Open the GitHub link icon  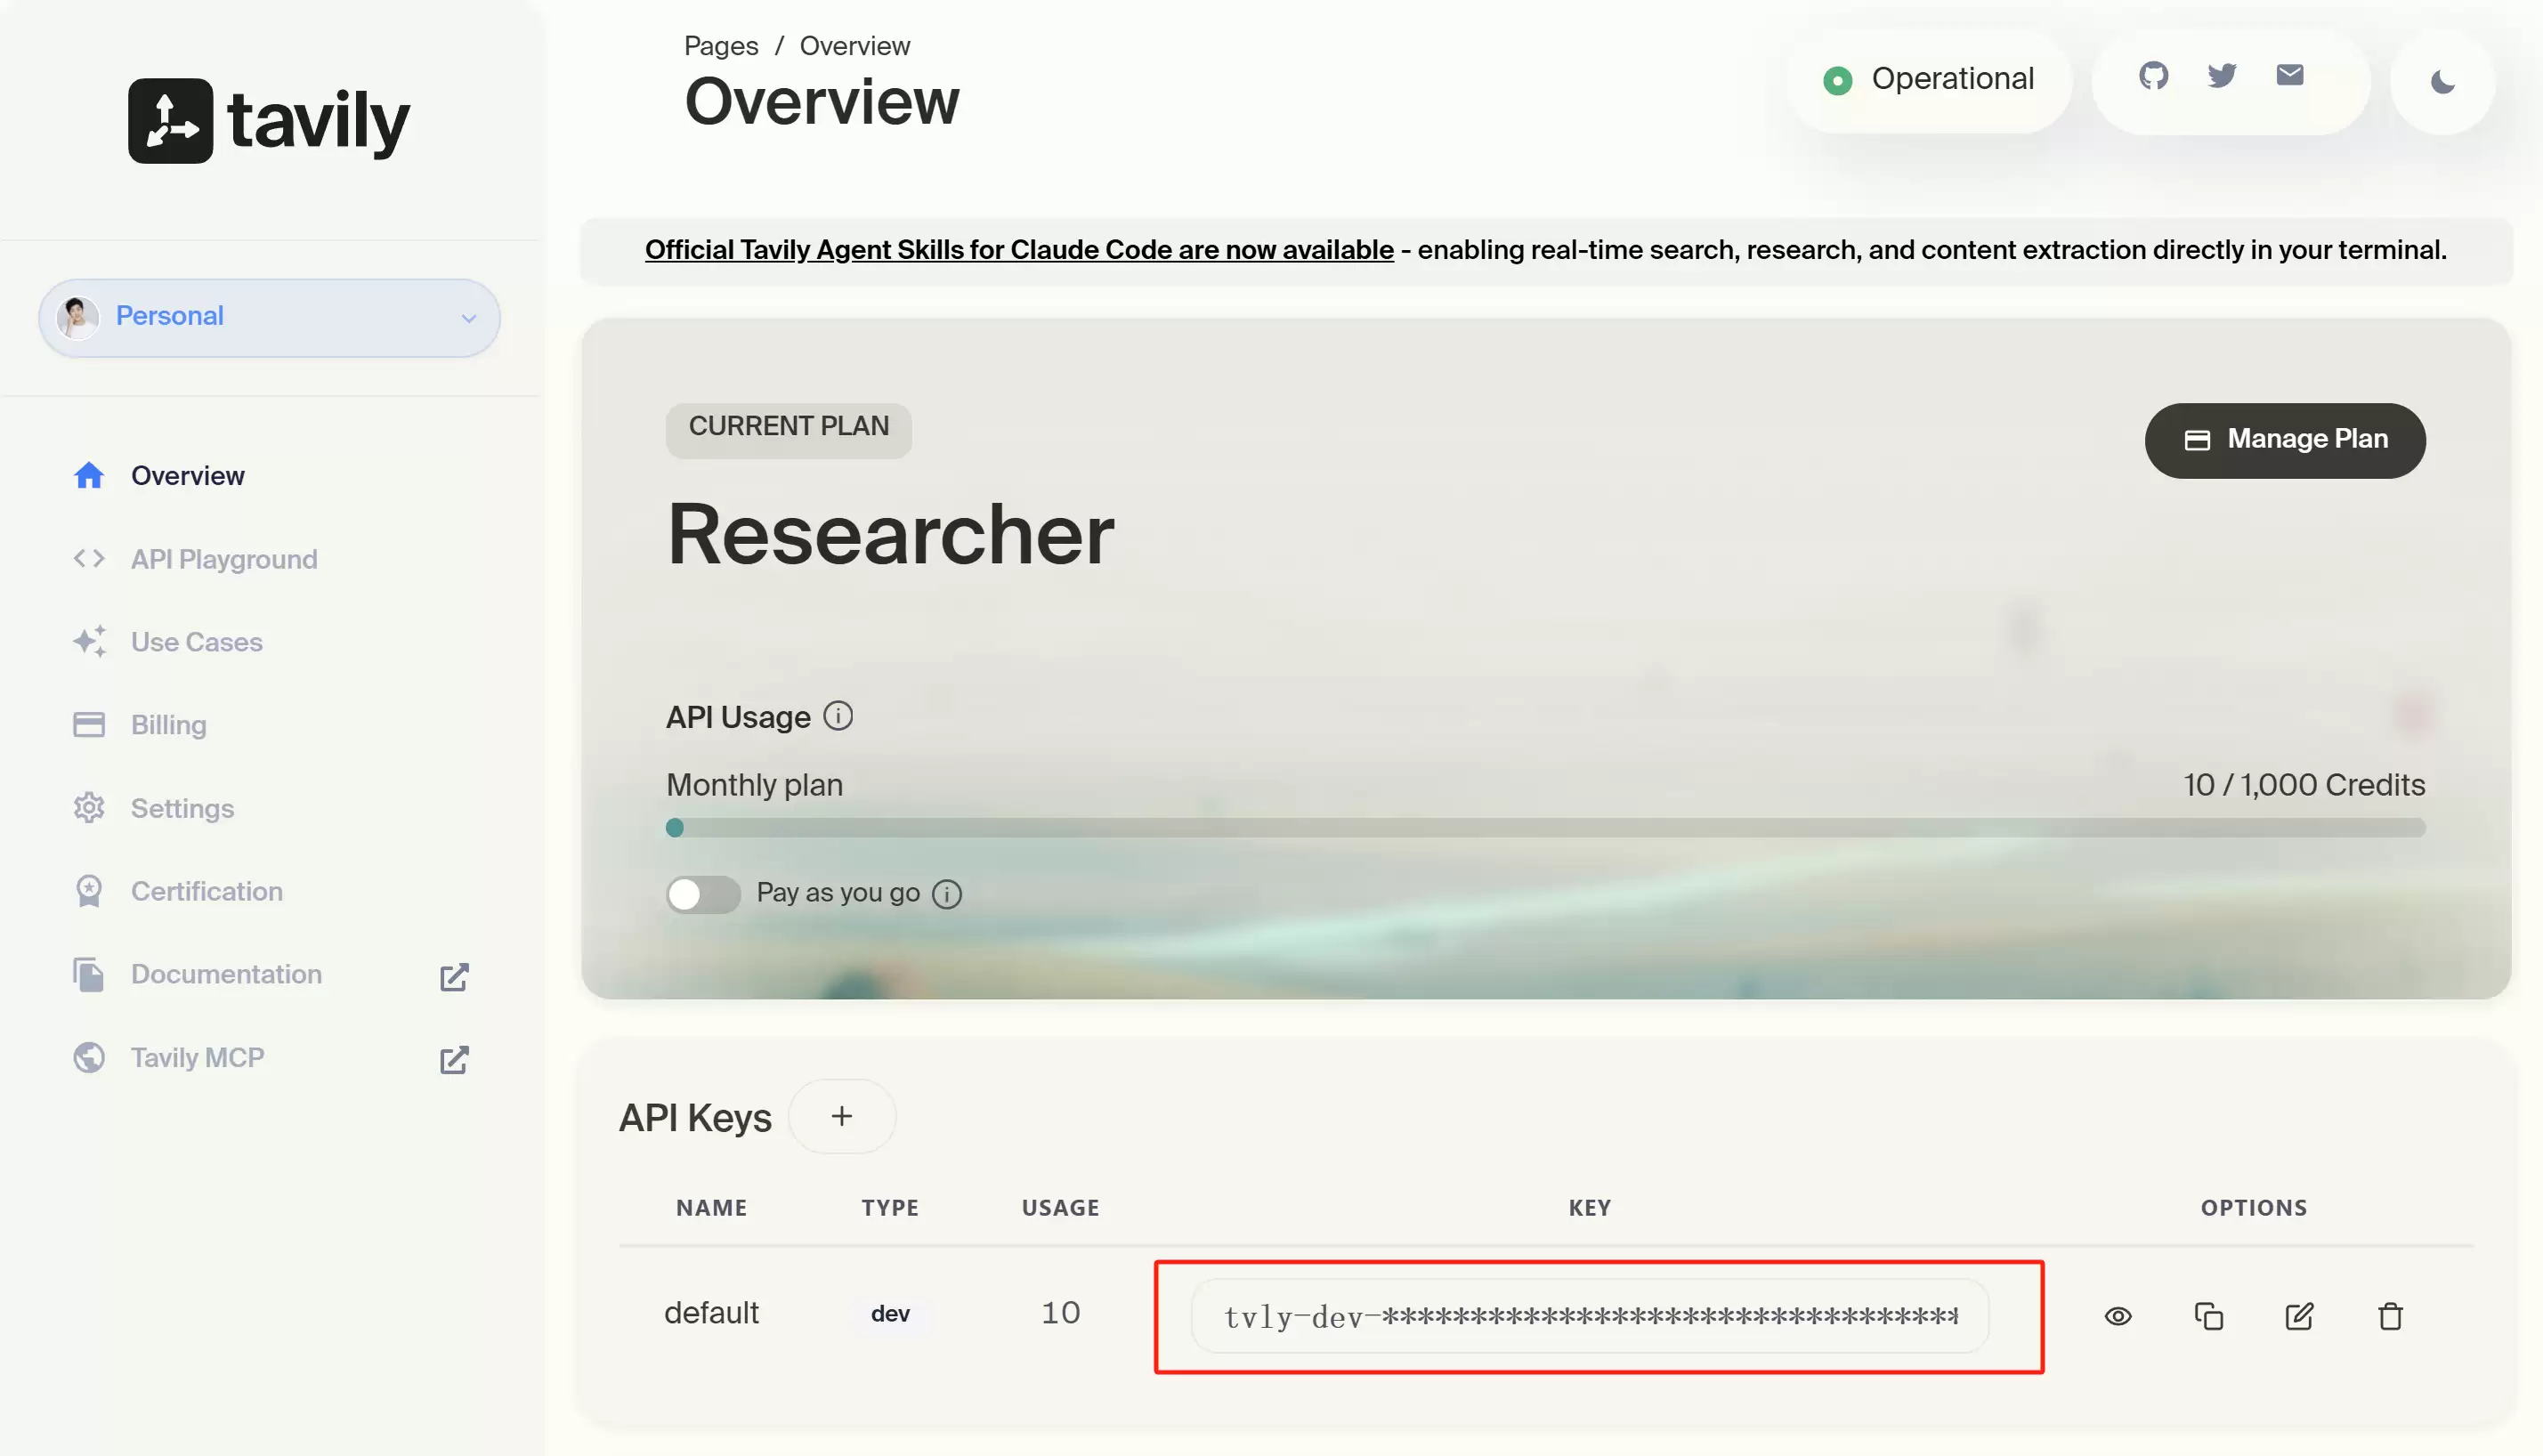[2153, 76]
